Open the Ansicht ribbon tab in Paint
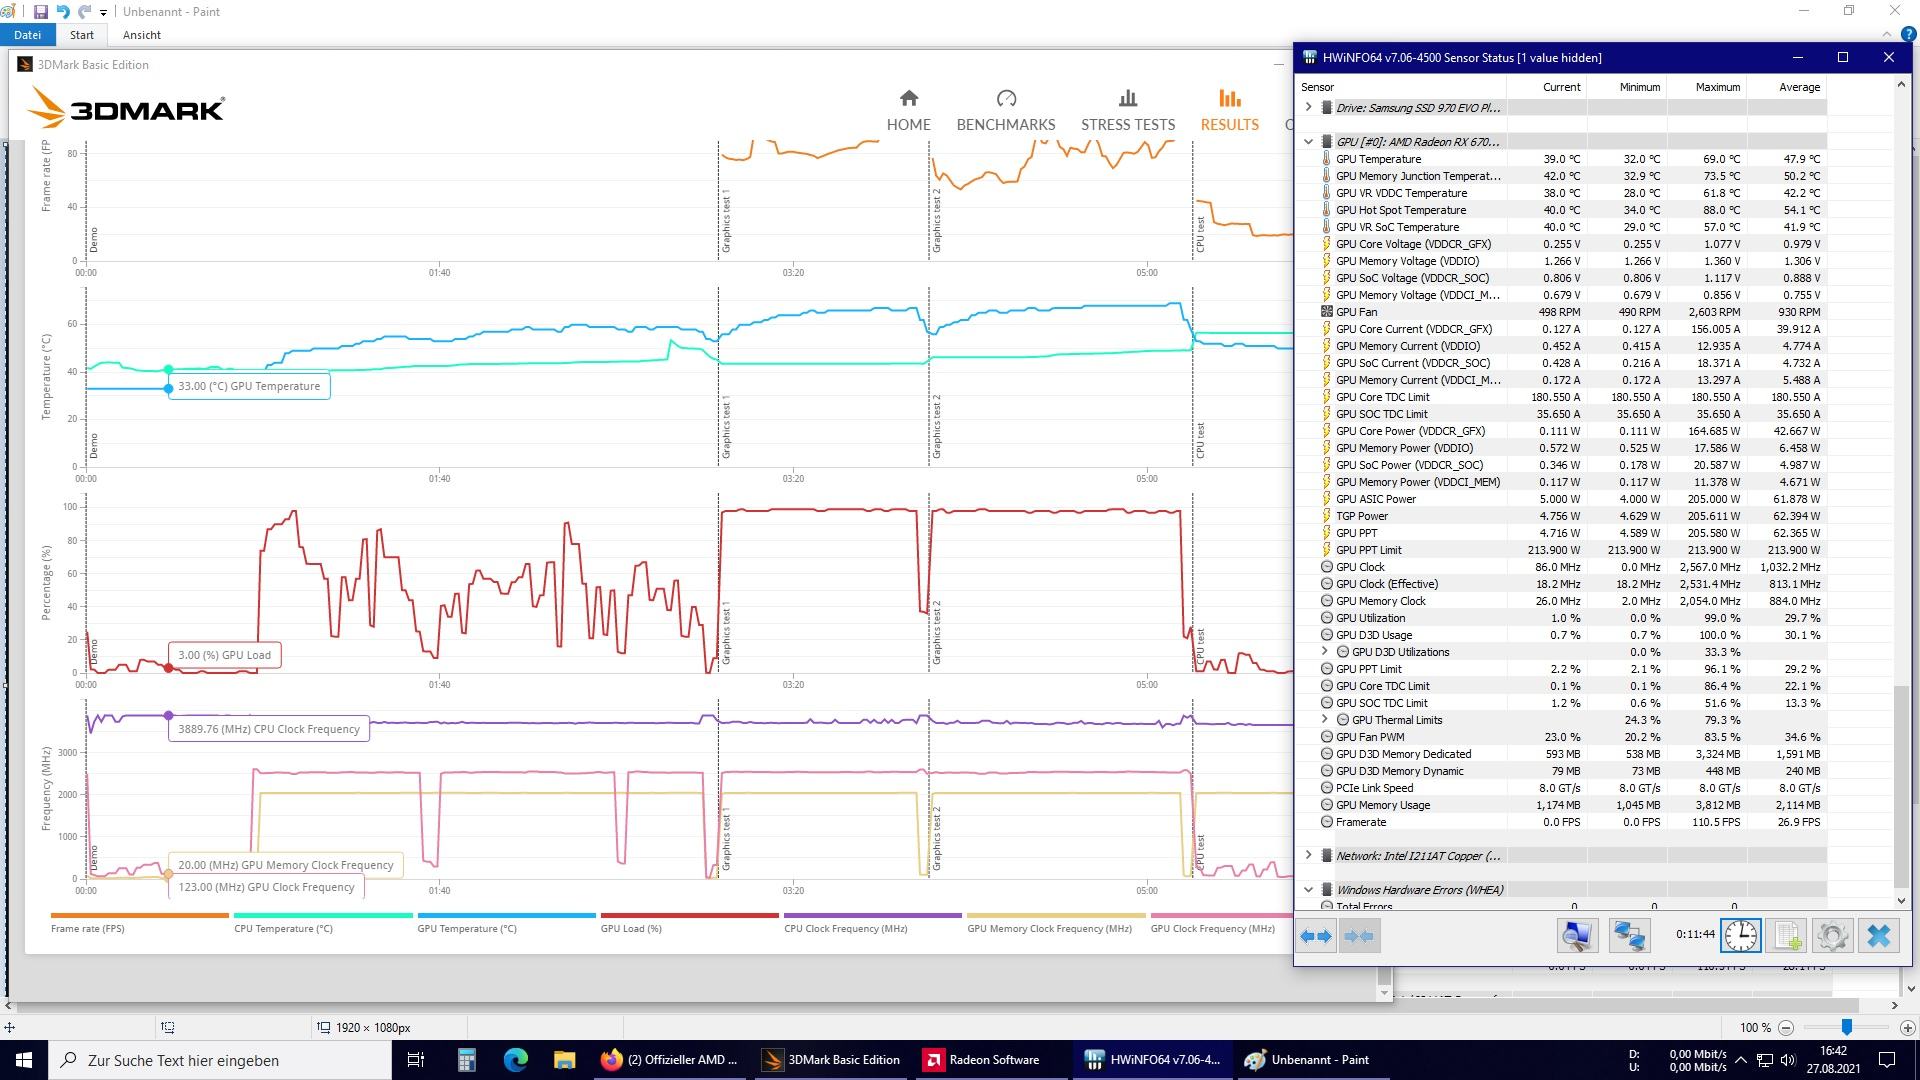 click(142, 35)
